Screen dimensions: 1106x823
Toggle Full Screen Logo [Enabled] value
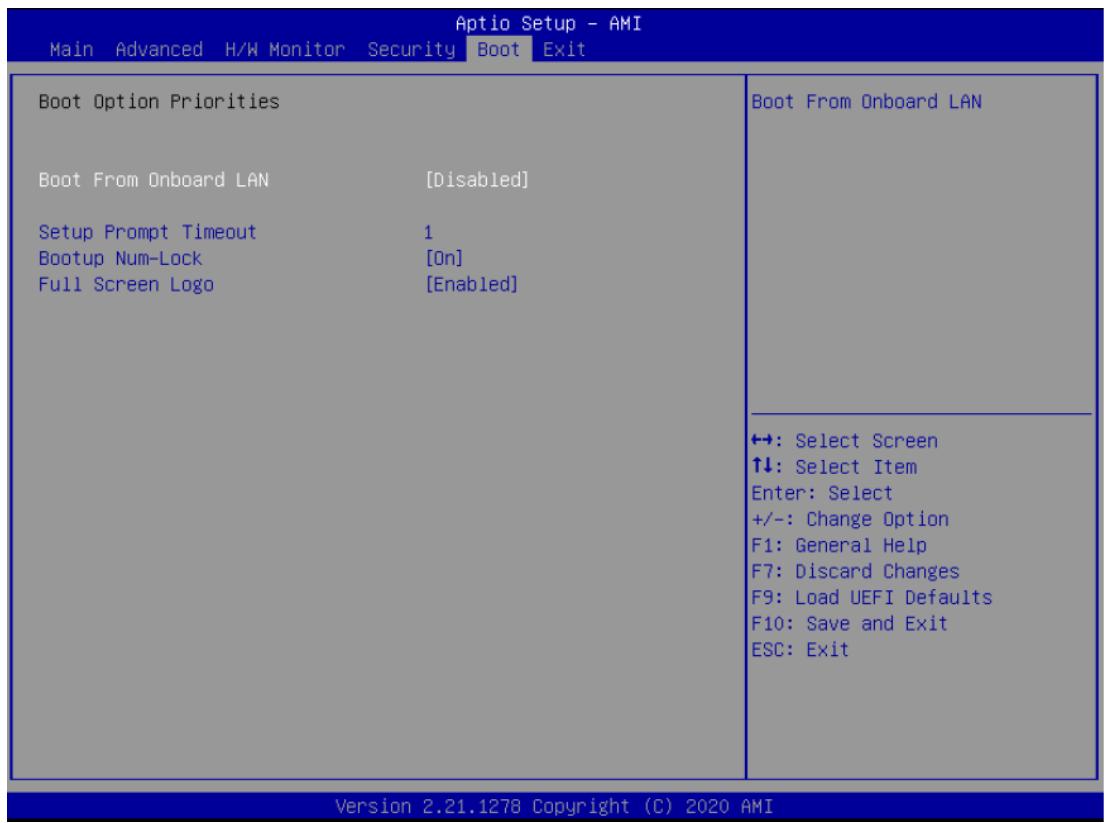point(471,285)
